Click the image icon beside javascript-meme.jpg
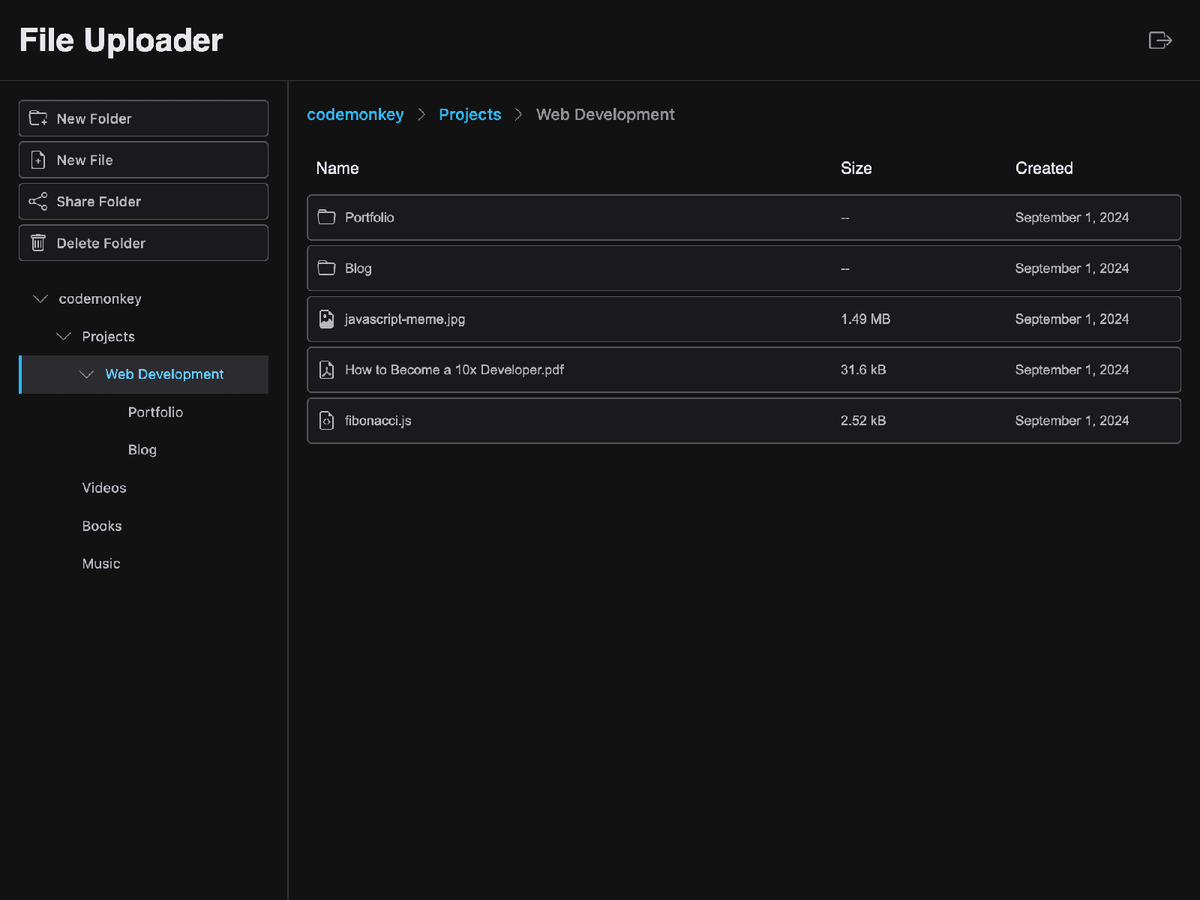Viewport: 1200px width, 900px height. pyautogui.click(x=326, y=318)
